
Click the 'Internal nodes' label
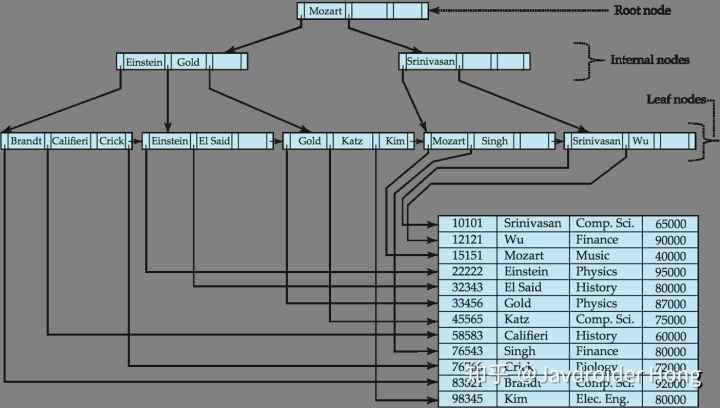click(650, 60)
